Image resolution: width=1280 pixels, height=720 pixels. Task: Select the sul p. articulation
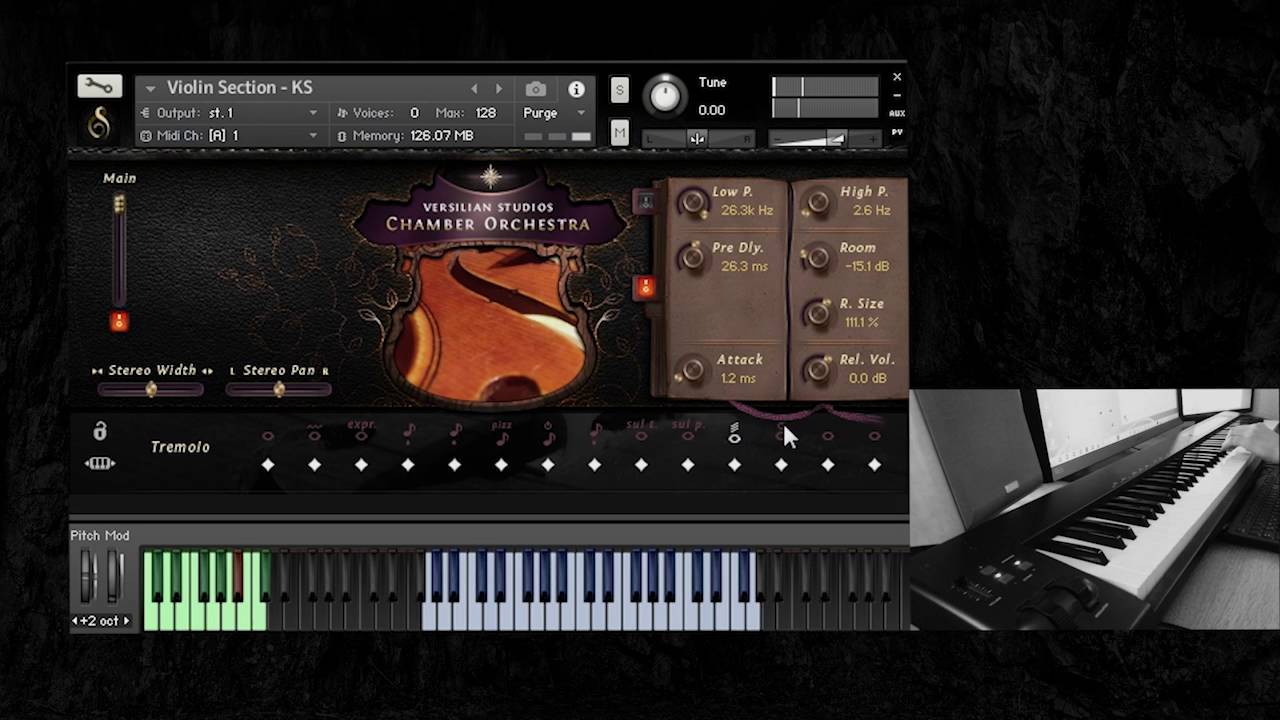pyautogui.click(x=687, y=431)
